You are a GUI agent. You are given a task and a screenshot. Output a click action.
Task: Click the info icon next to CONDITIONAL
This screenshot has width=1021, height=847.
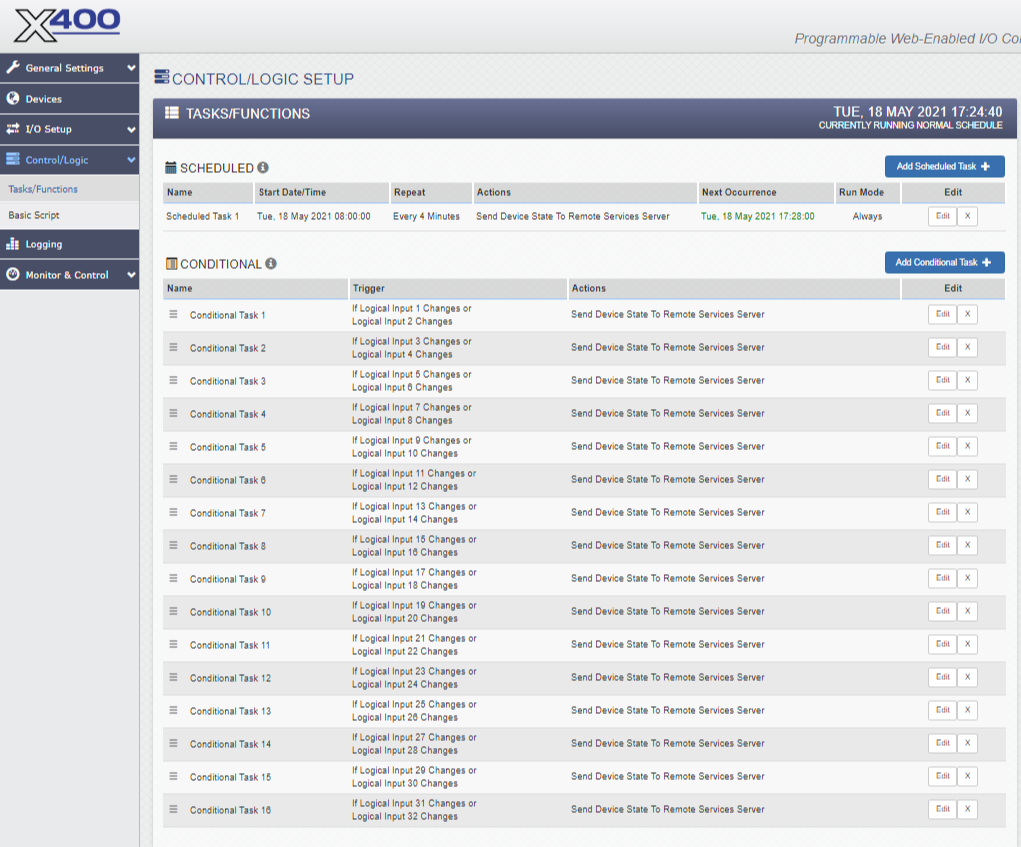pos(271,264)
